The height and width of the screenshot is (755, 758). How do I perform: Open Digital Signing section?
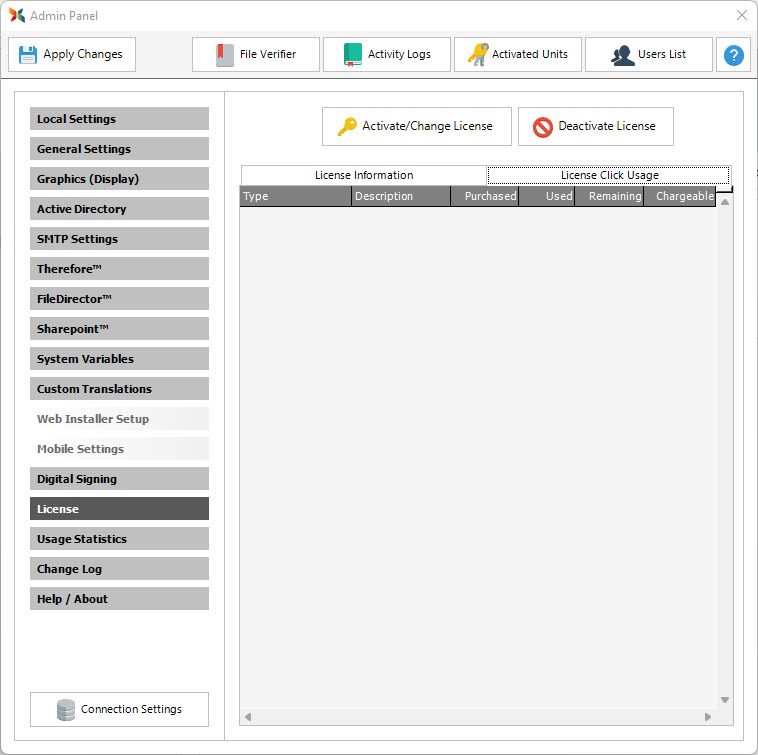point(119,479)
